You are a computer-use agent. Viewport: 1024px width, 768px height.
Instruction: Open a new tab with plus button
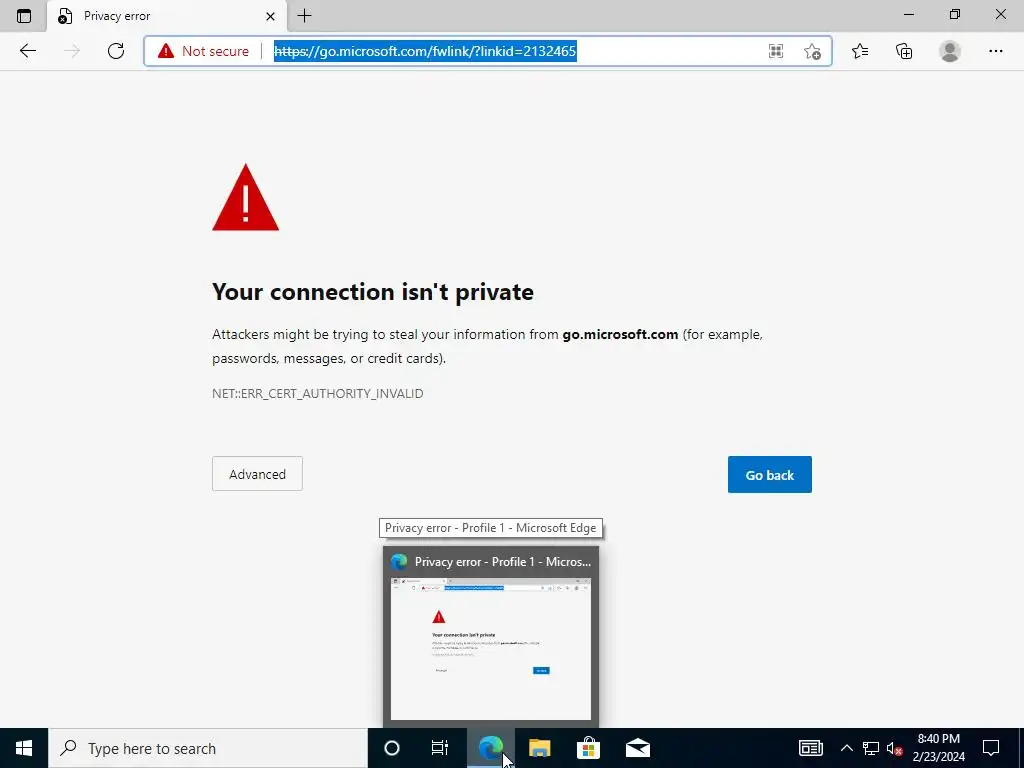(x=304, y=16)
